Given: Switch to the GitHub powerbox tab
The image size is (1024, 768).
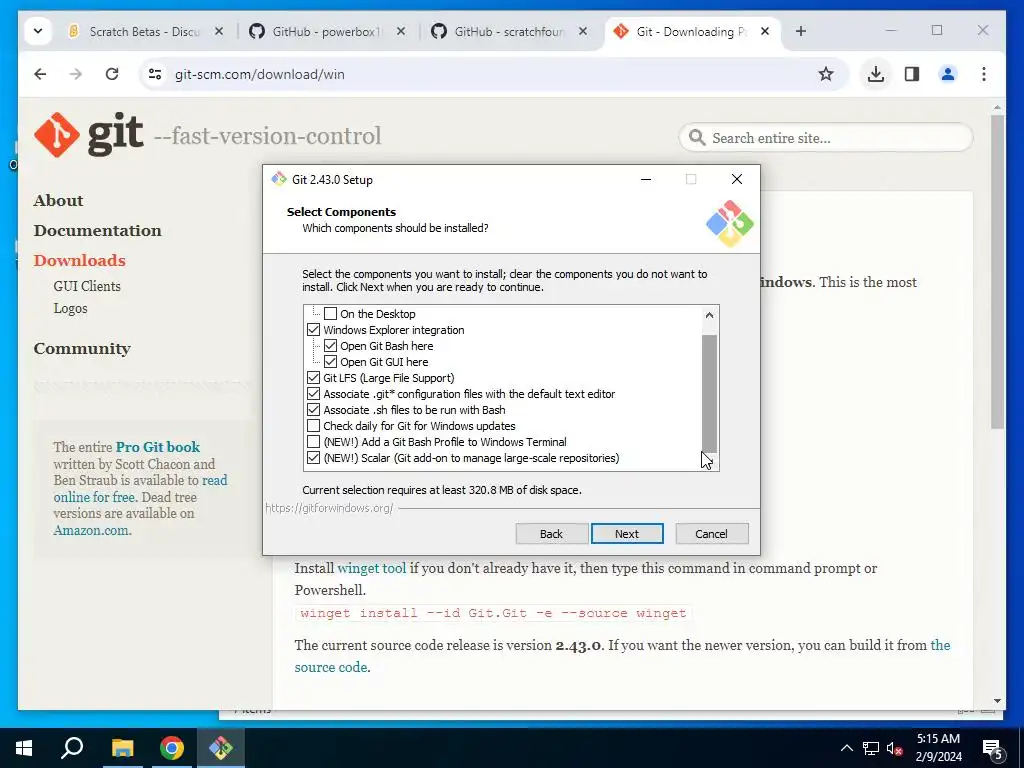Looking at the screenshot, I should coord(327,31).
